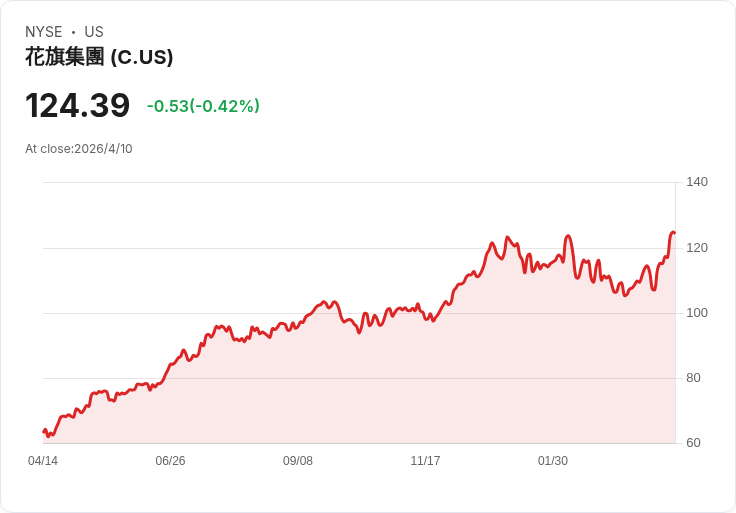Click the dot separator between NYSE and US
Screen dimensions: 736x513
coord(73,32)
